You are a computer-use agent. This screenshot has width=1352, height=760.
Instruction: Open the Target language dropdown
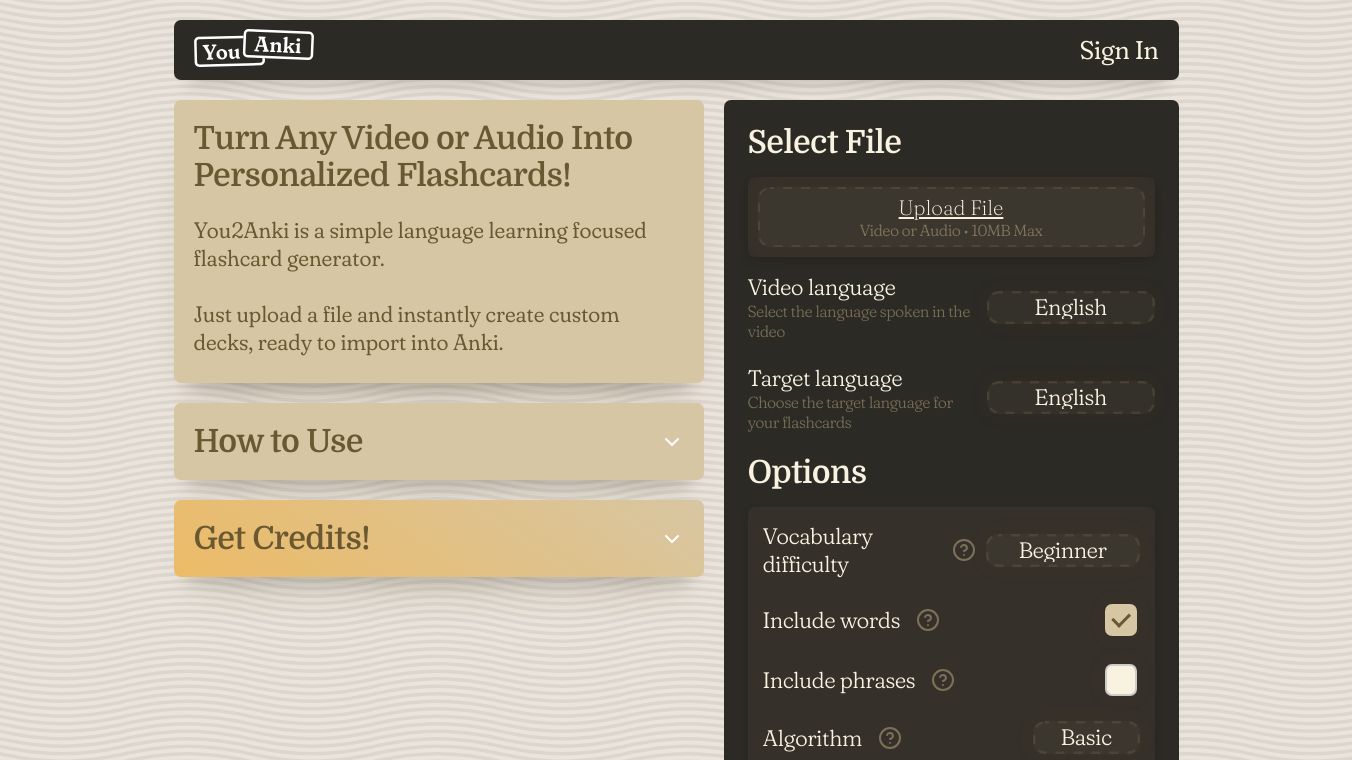click(x=1070, y=398)
